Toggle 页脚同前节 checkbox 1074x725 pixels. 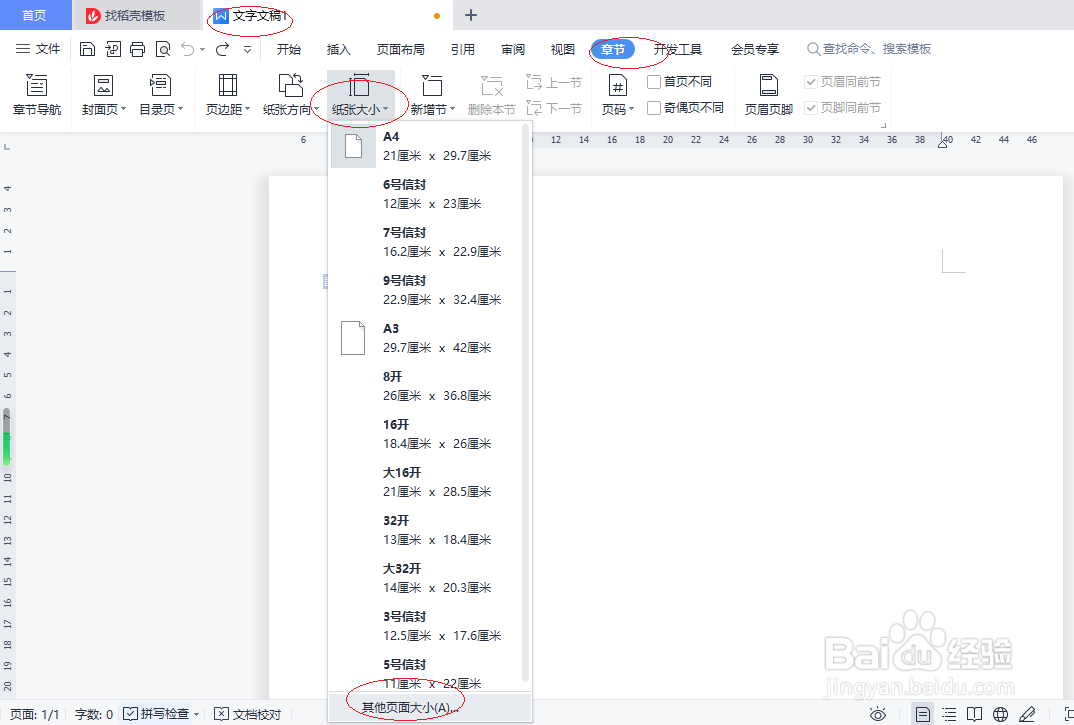click(x=811, y=108)
